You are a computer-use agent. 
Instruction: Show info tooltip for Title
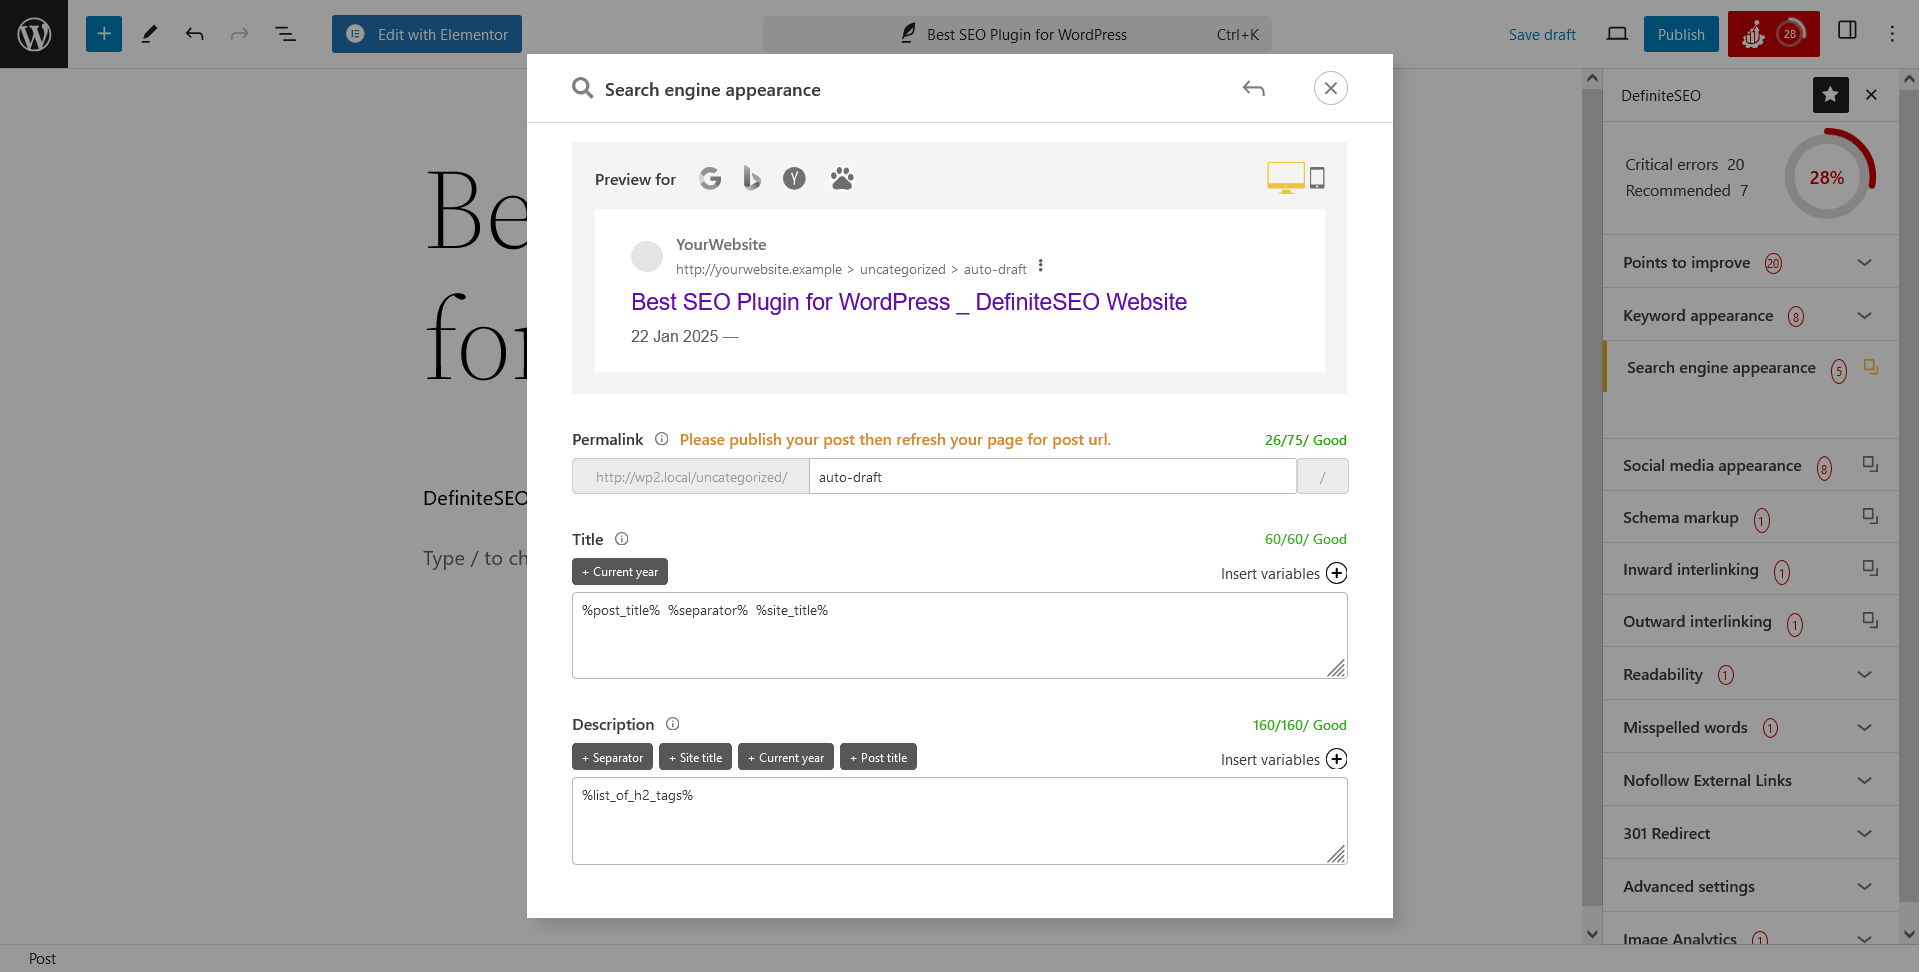[x=622, y=539]
